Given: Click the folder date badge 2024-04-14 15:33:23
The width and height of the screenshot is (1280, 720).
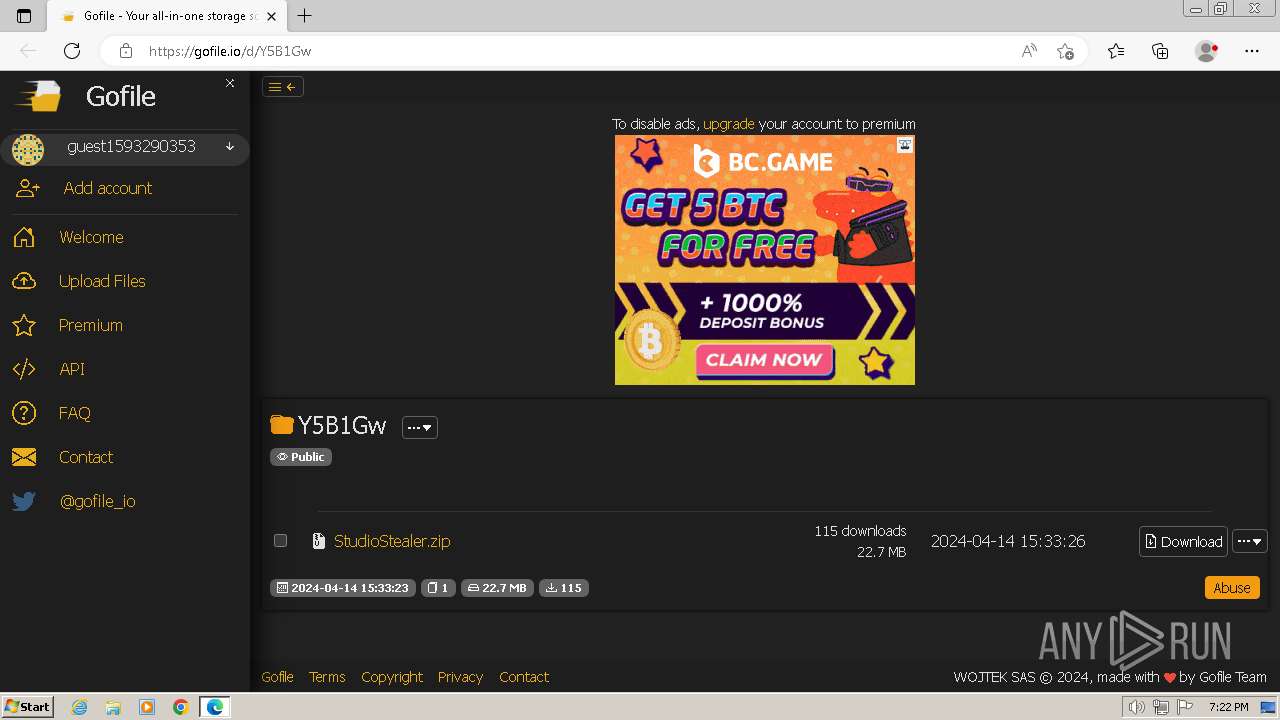Looking at the screenshot, I should (343, 588).
